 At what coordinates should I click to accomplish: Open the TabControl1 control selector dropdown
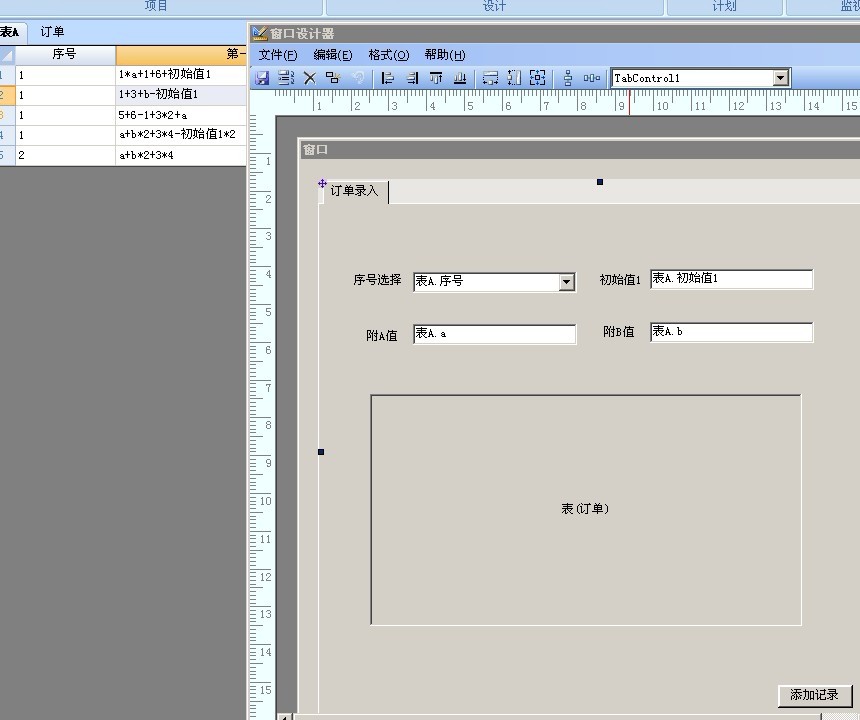[x=780, y=78]
